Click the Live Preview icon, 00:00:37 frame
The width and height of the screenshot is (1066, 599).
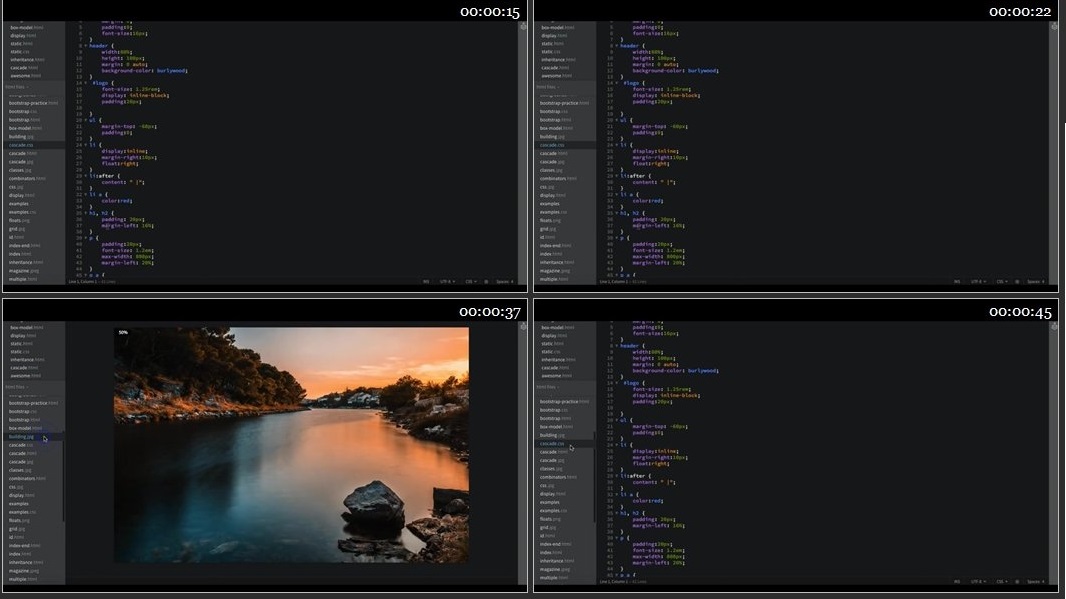tap(523, 326)
